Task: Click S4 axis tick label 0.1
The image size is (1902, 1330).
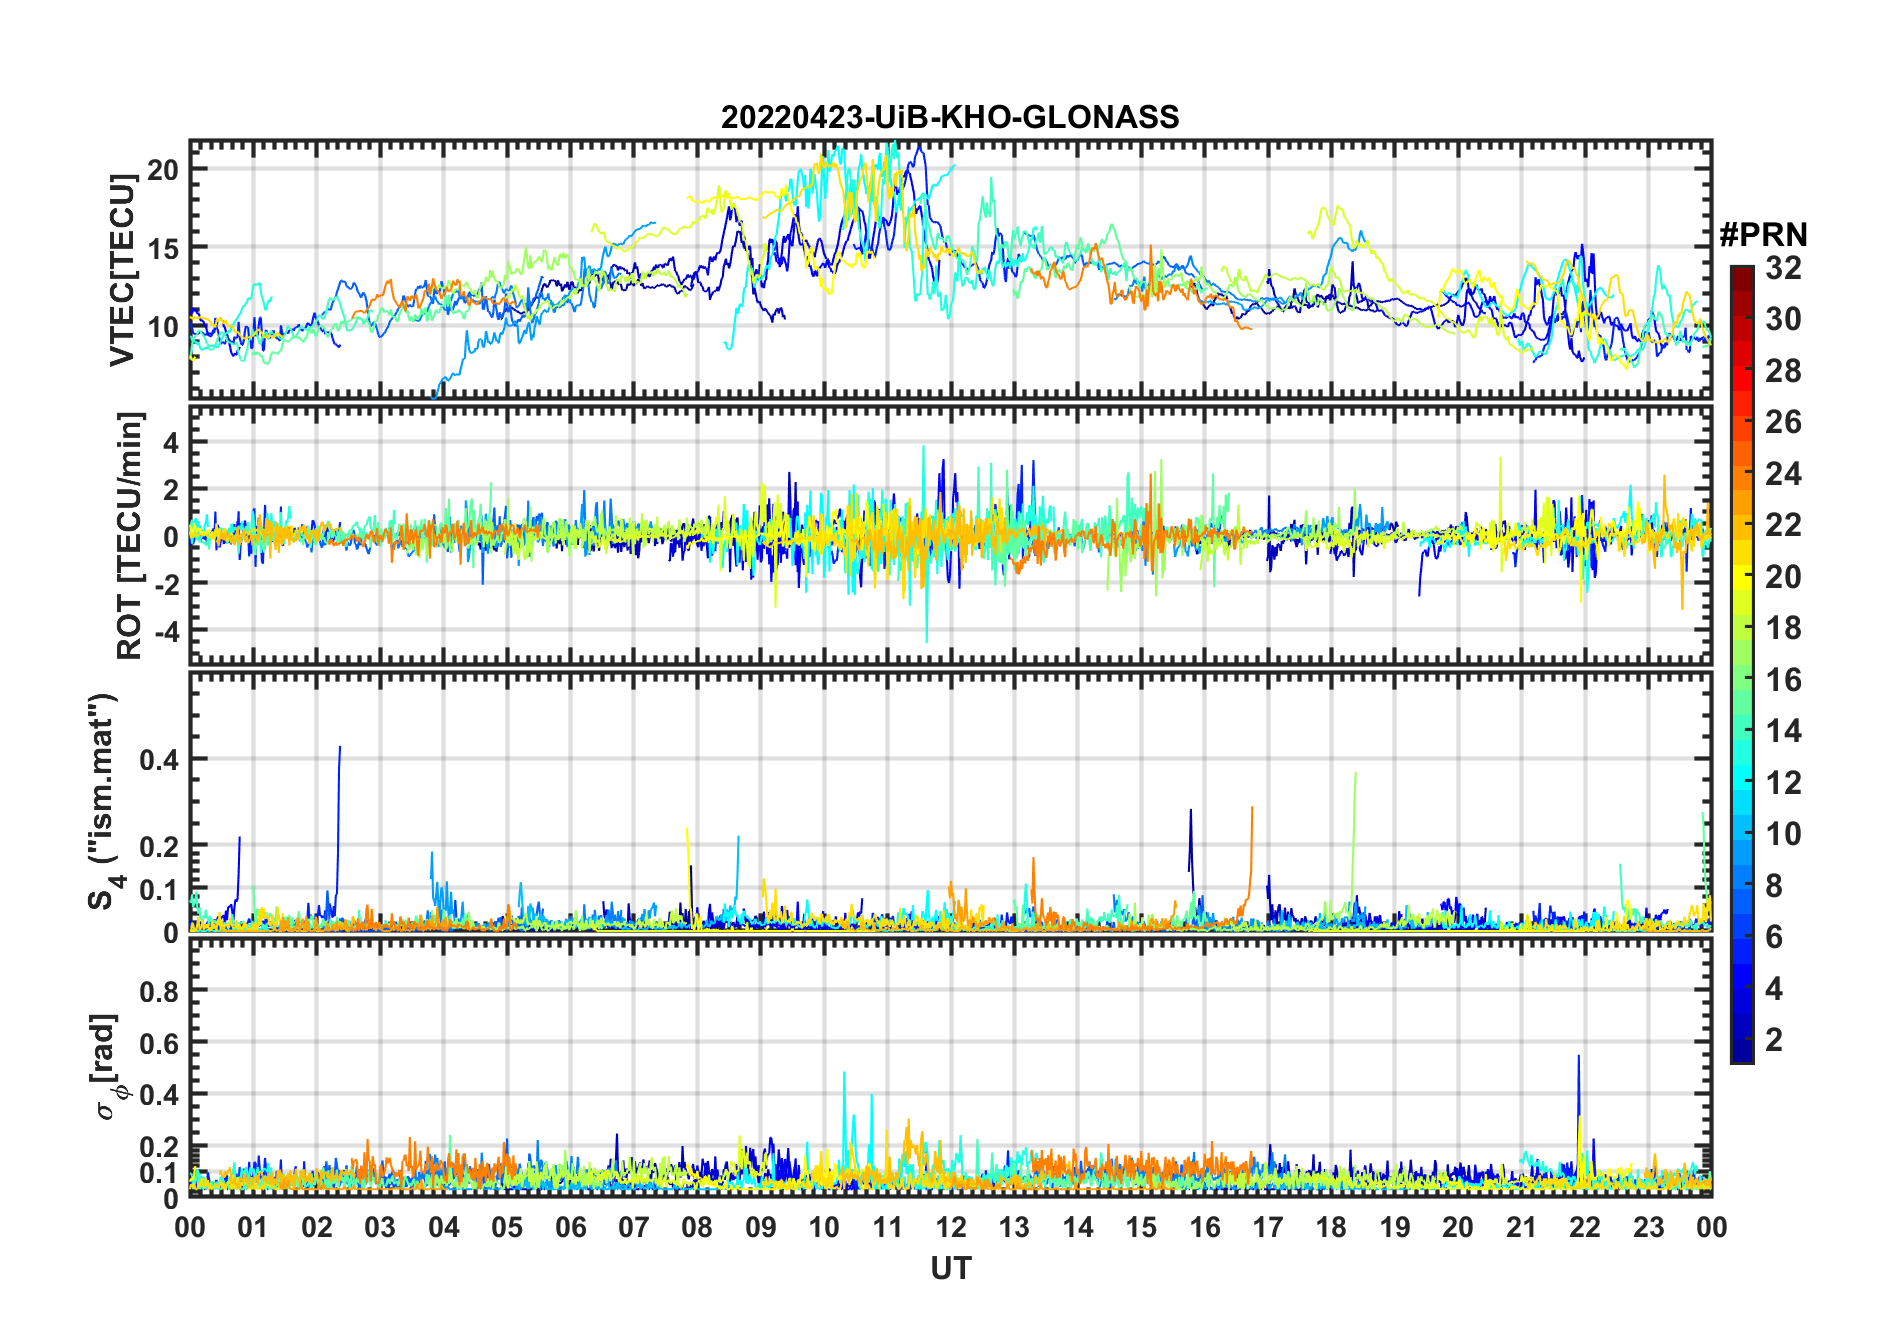Action: point(158,890)
